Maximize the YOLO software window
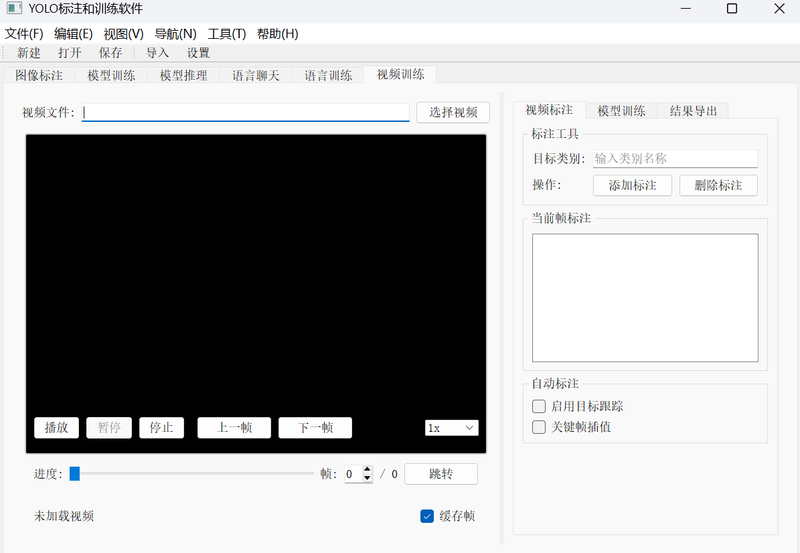The height and width of the screenshot is (553, 800). pos(732,9)
